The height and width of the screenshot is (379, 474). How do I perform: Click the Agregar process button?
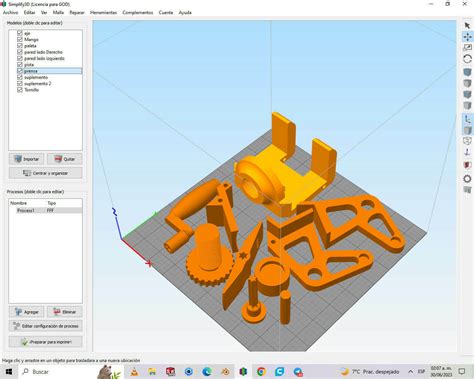click(x=26, y=312)
